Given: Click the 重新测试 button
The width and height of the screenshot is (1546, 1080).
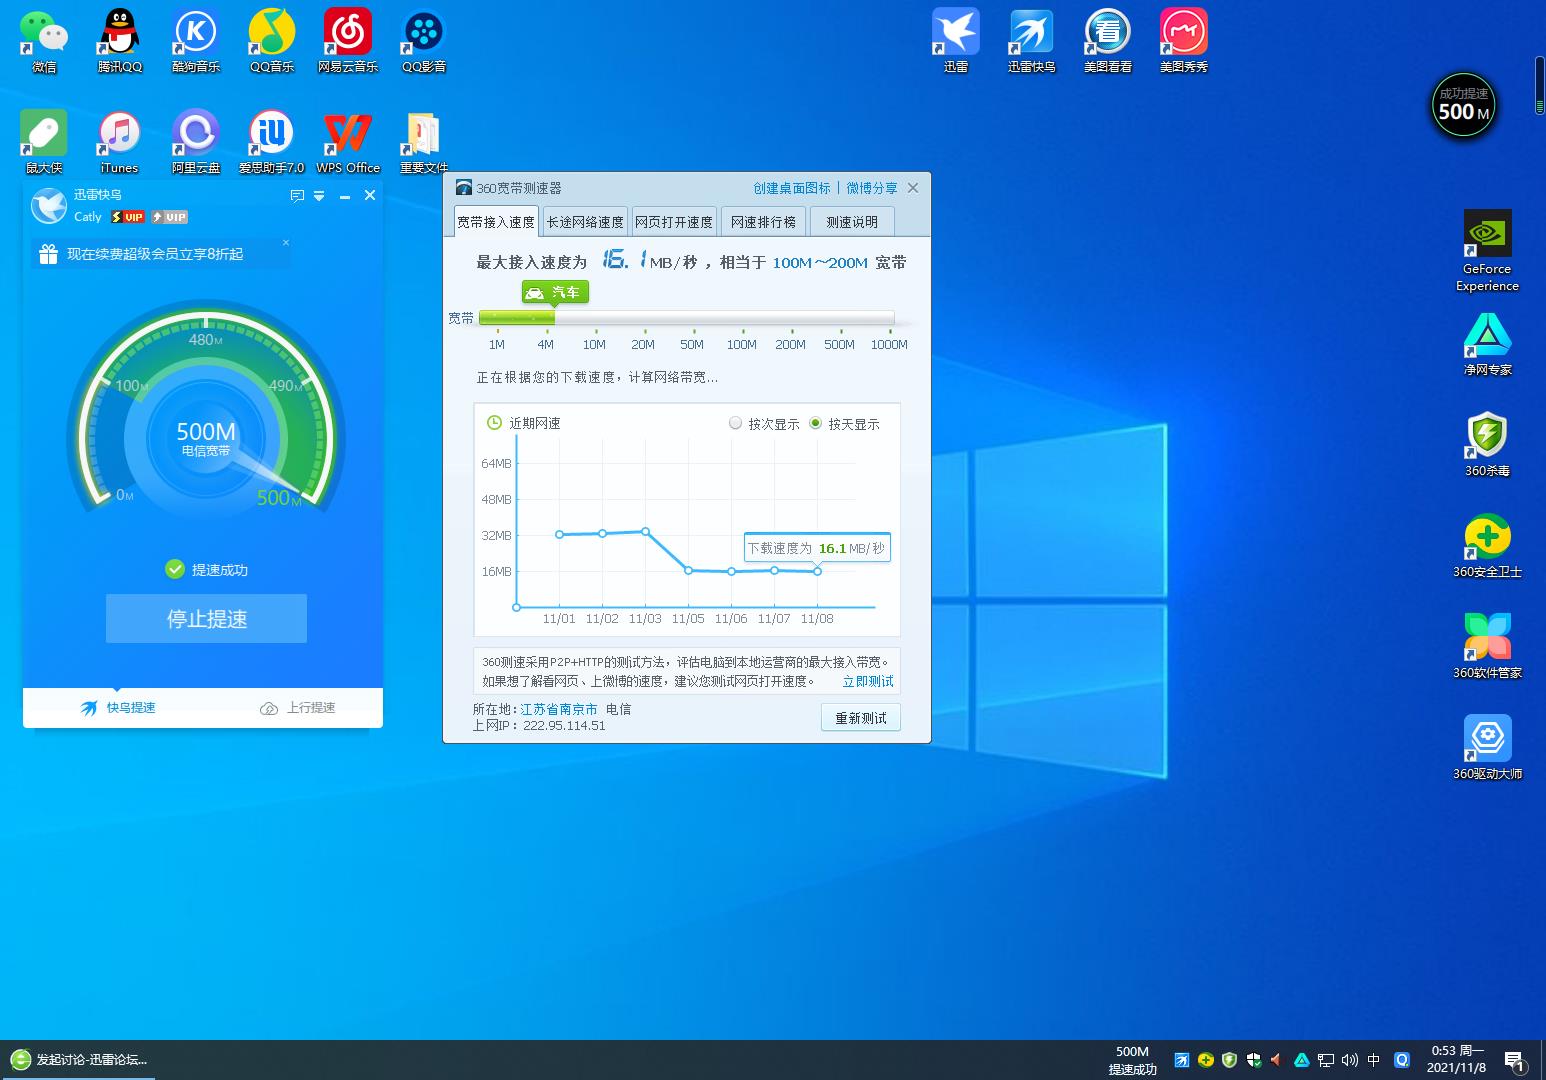Looking at the screenshot, I should click(x=860, y=718).
